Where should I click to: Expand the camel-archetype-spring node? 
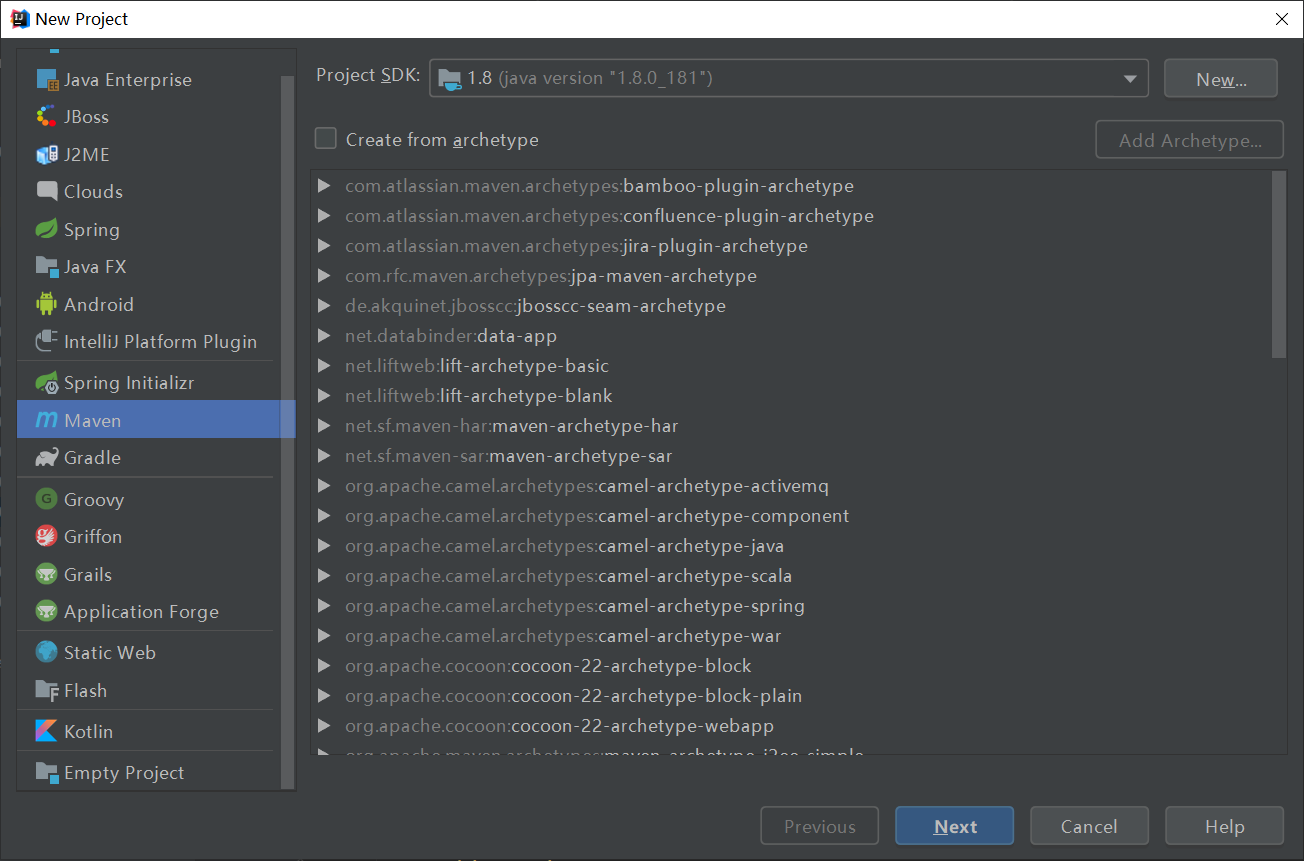(x=323, y=606)
